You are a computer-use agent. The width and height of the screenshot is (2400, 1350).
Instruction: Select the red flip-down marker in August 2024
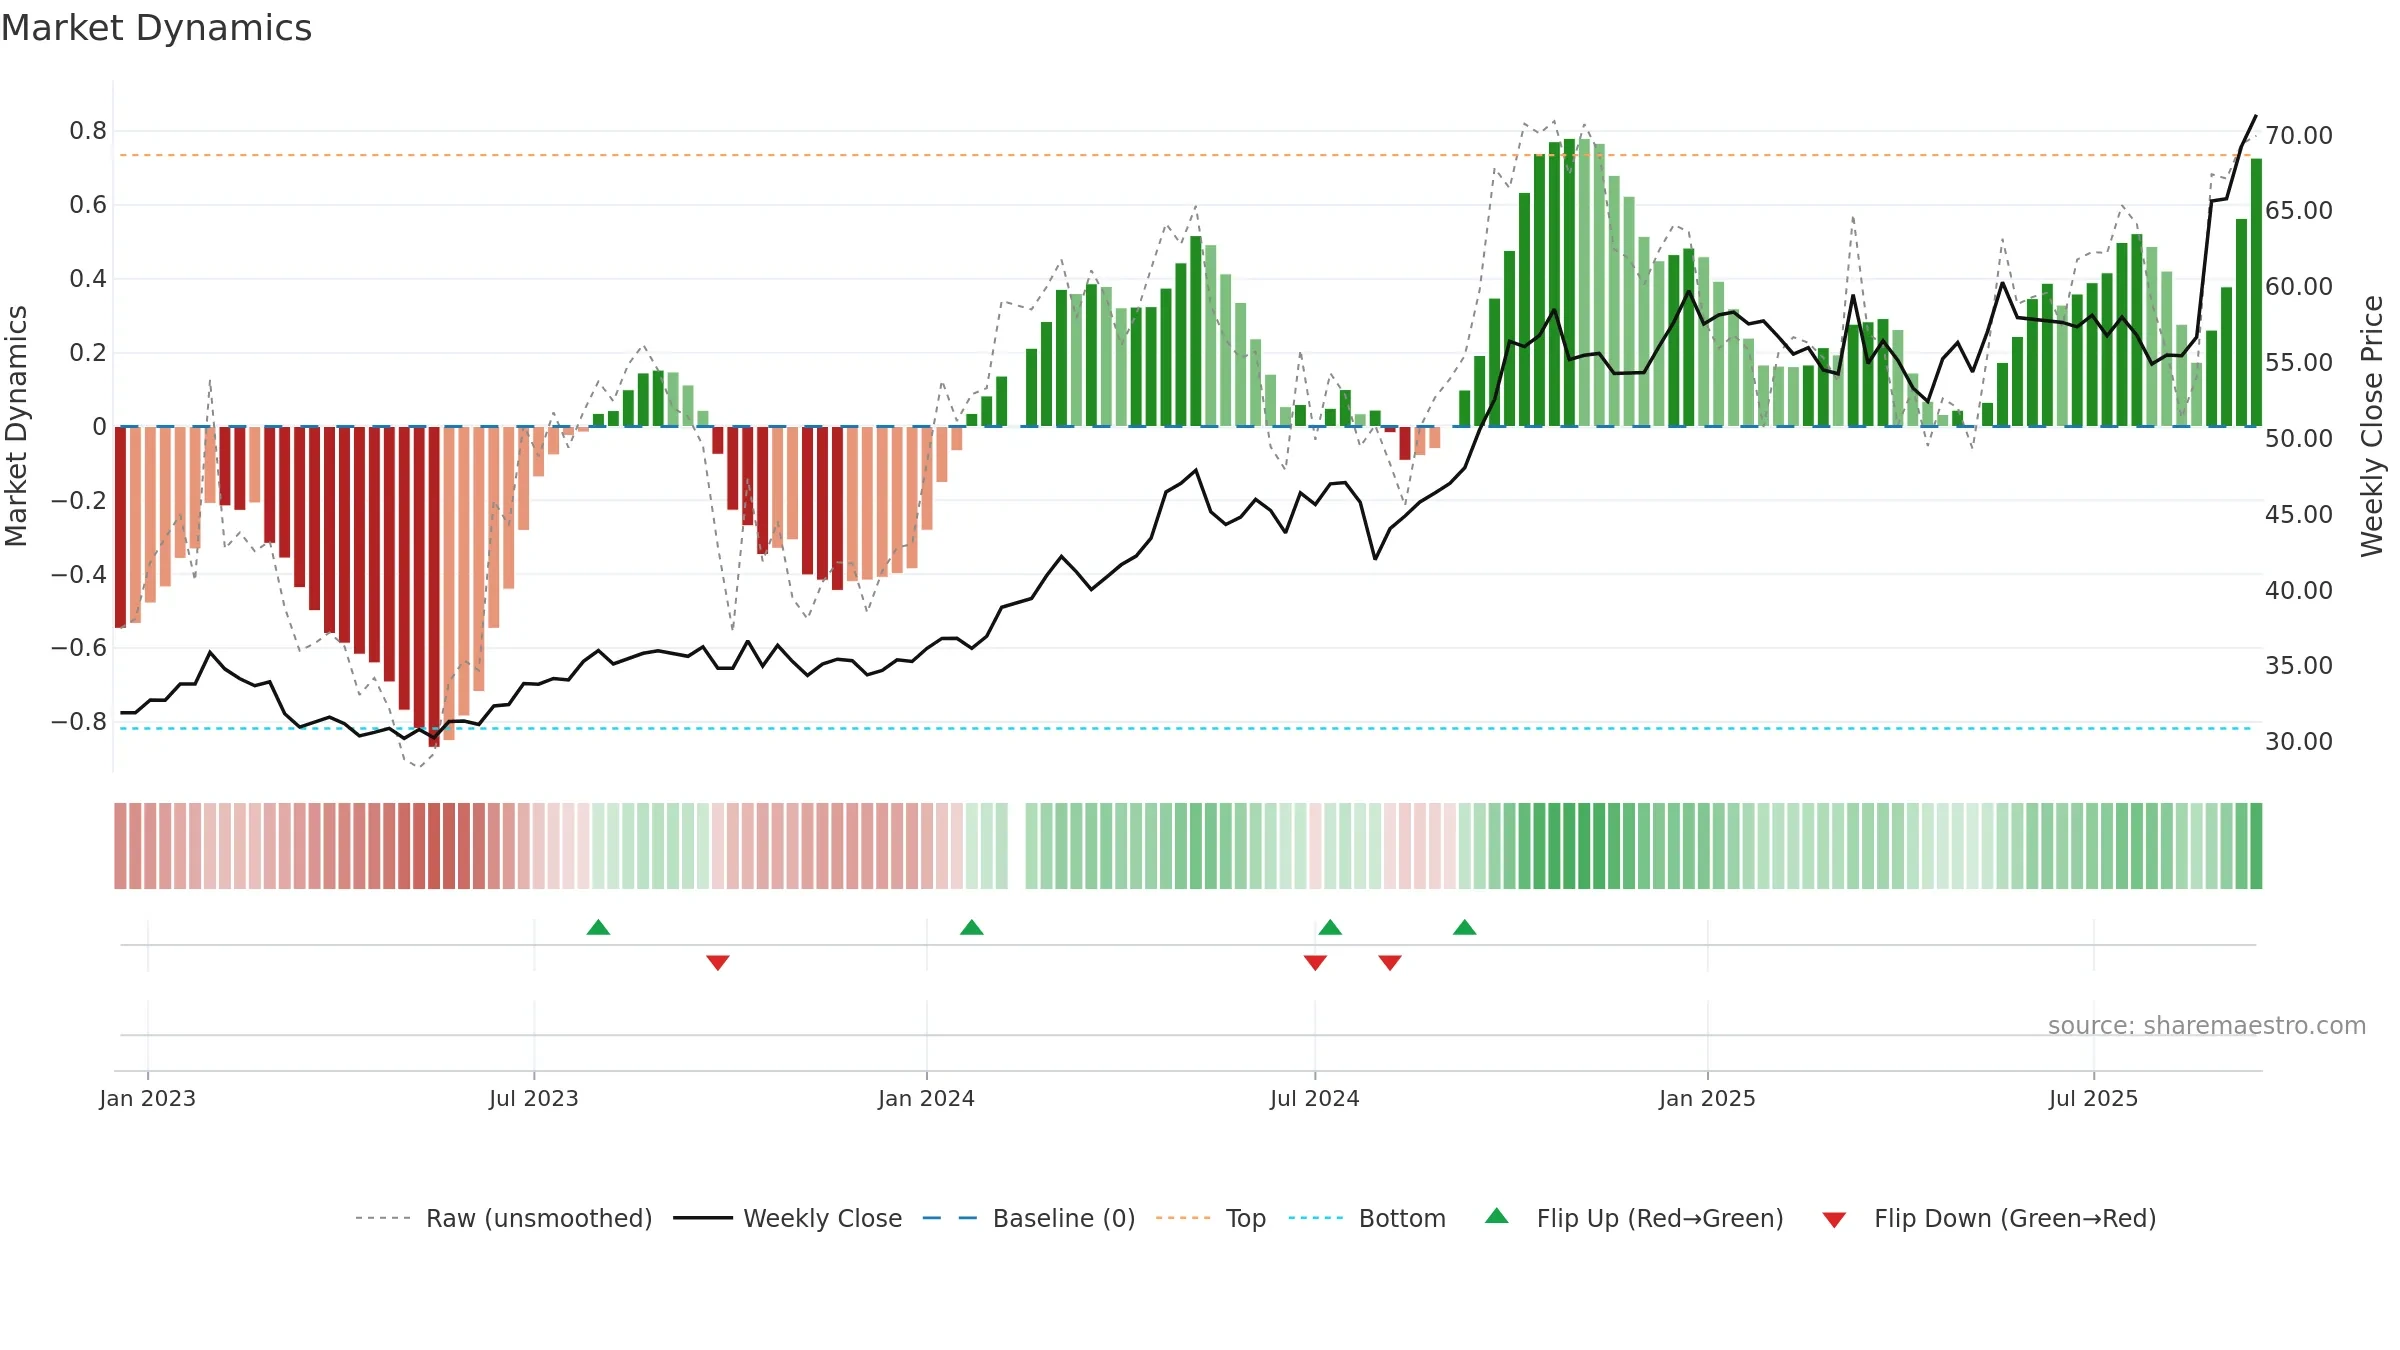click(x=1390, y=962)
